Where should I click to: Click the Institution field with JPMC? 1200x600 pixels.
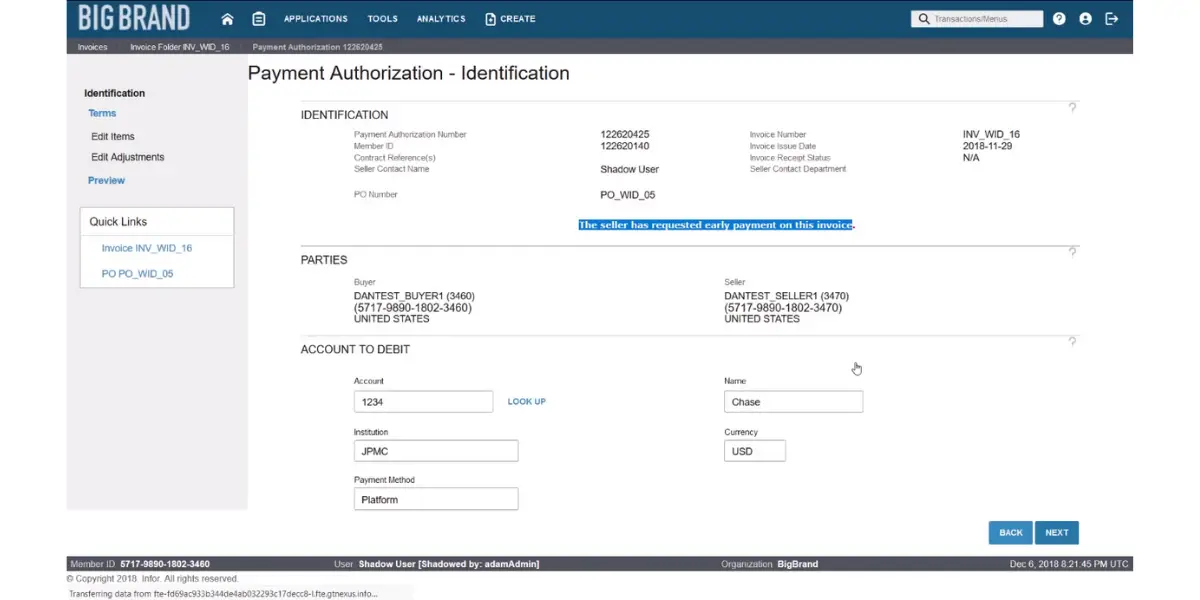(x=436, y=451)
